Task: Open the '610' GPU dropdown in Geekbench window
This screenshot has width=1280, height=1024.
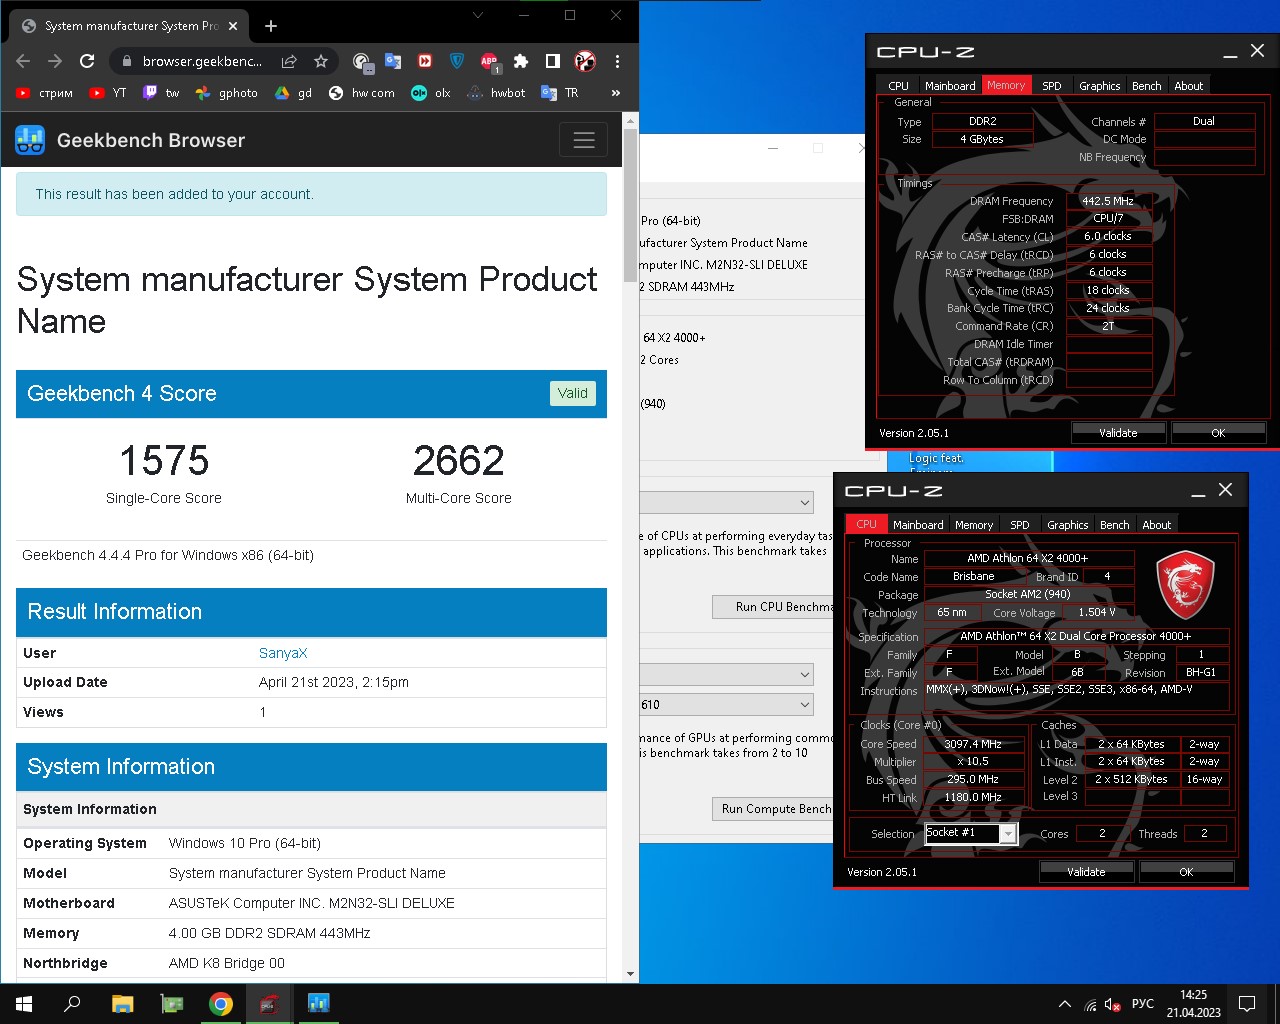Action: [x=727, y=705]
